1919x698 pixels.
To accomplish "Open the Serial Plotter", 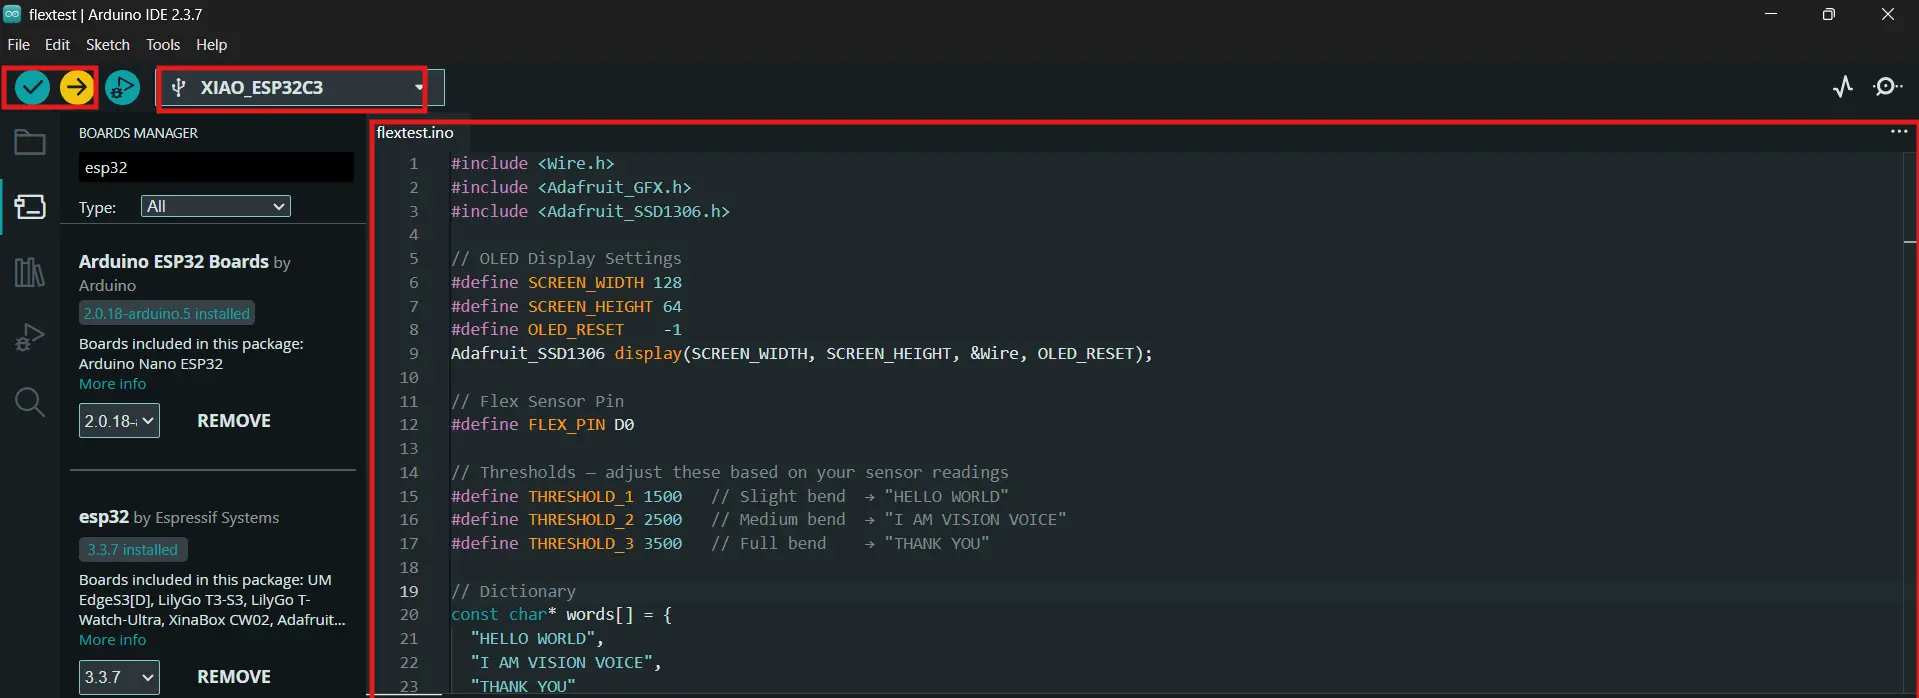I will click(x=1843, y=87).
